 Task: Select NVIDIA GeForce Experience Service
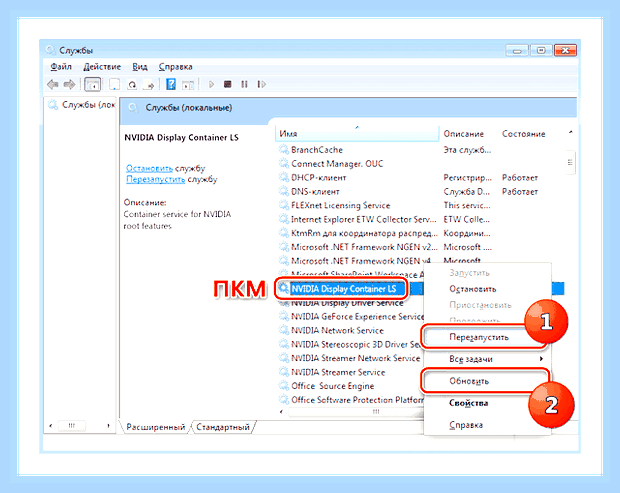(x=357, y=316)
